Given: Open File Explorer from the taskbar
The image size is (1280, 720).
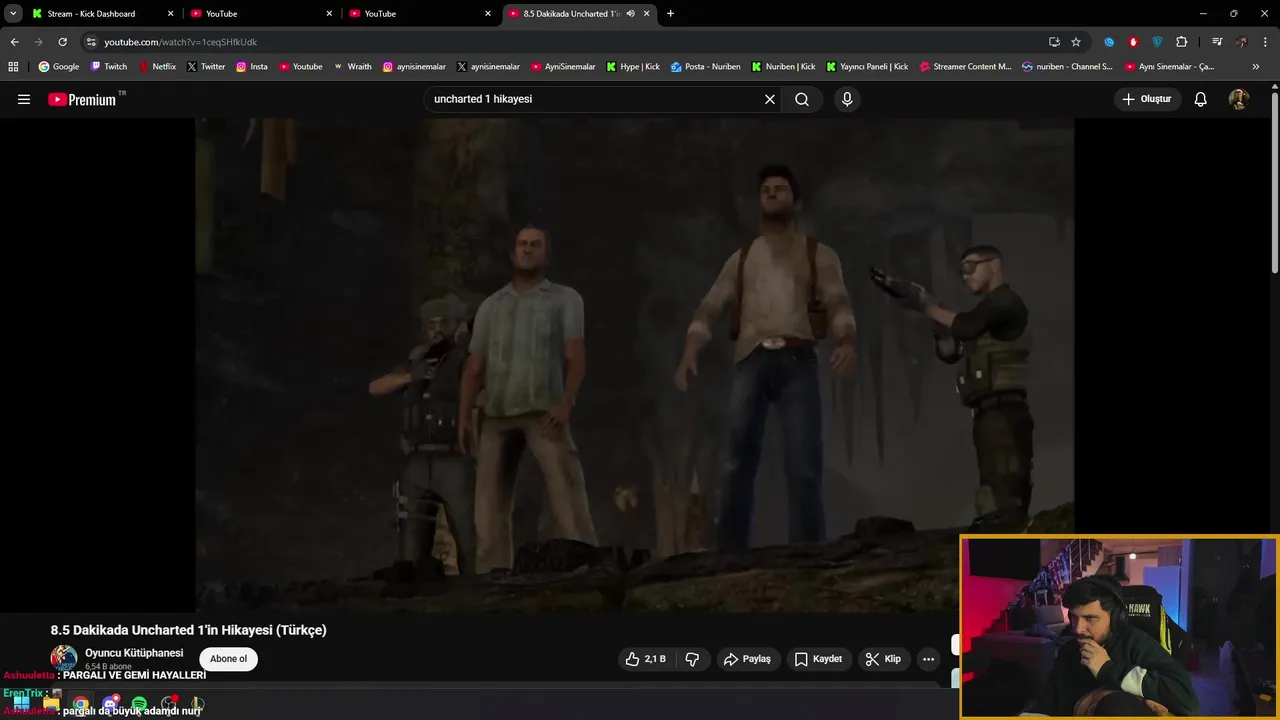Looking at the screenshot, I should tap(51, 704).
